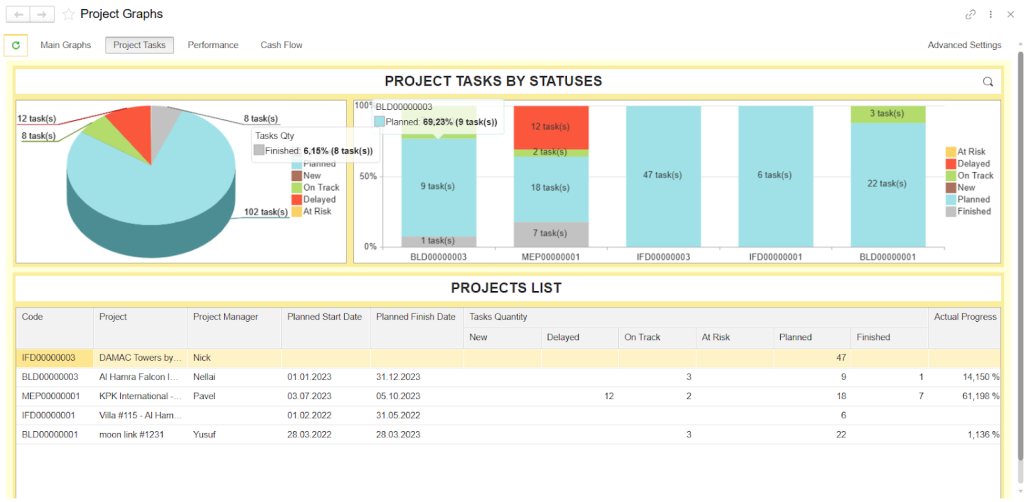Add Project Graphs to favorites with star
The image size is (1024, 502).
[x=68, y=15]
